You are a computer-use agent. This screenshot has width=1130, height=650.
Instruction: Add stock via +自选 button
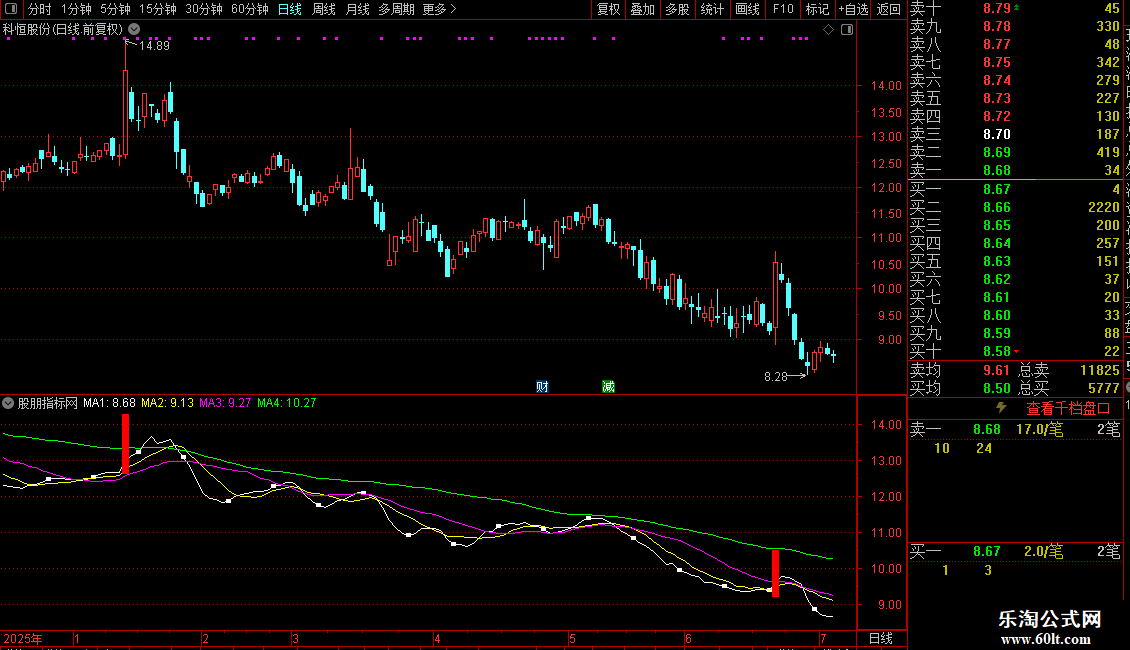pos(853,9)
